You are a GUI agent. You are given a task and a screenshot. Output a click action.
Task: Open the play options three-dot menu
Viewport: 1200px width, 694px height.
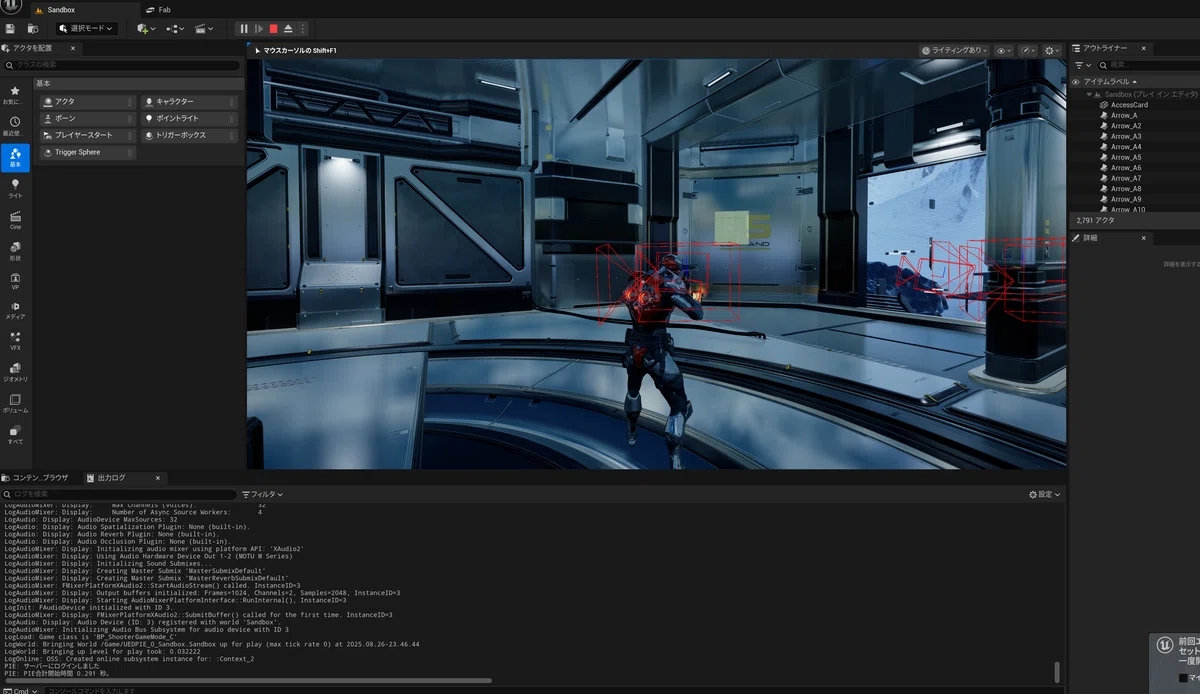click(x=302, y=29)
